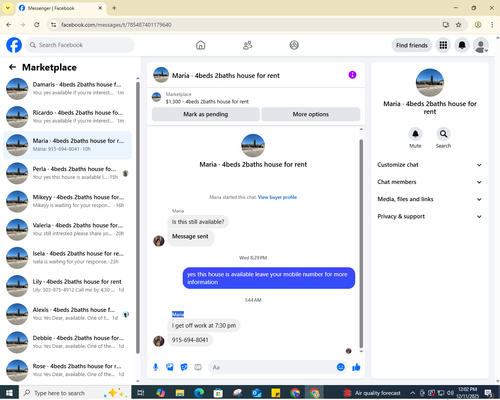Open the emoji picker in message box
500x400 pixels.
340,367
